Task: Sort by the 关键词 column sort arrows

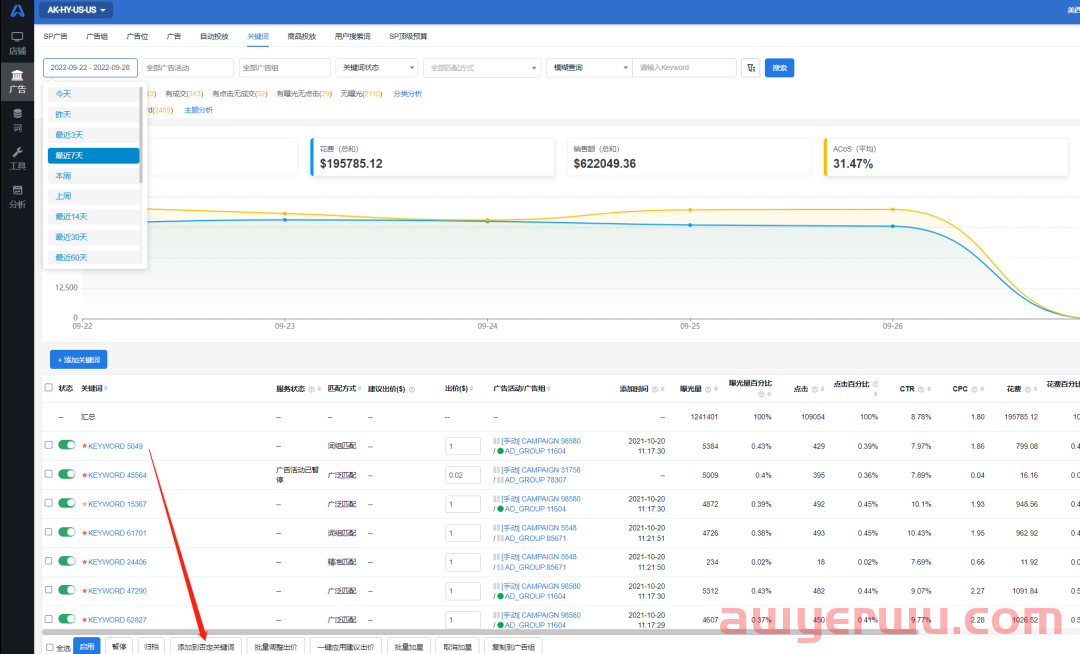Action: [106, 389]
